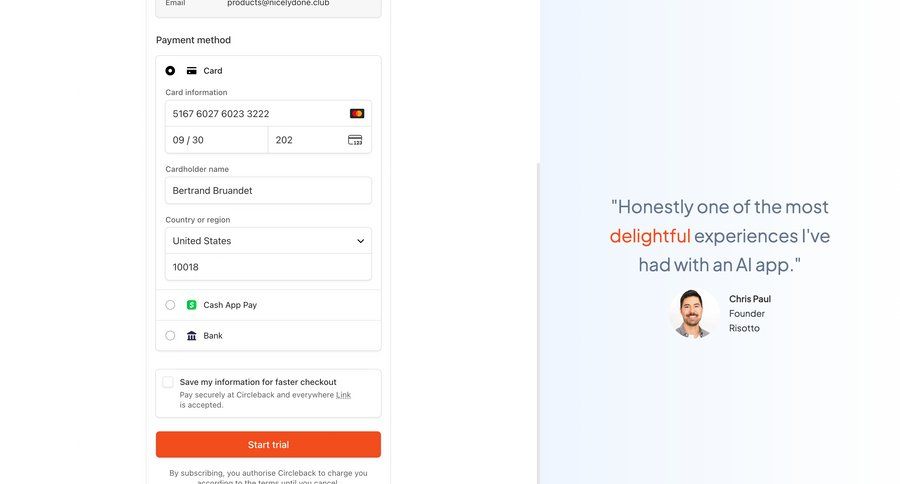Click the CVC field showing 202
This screenshot has width=900, height=484.
coord(320,140)
